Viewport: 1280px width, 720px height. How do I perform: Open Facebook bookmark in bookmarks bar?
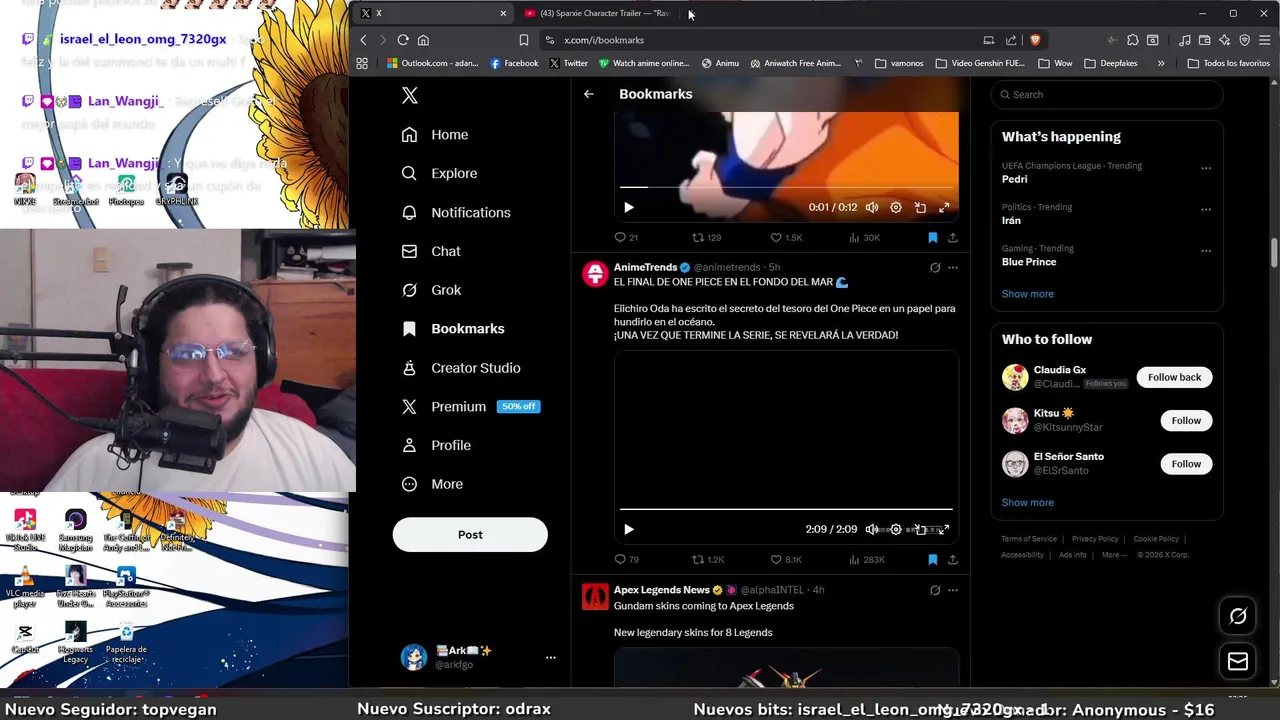[514, 63]
